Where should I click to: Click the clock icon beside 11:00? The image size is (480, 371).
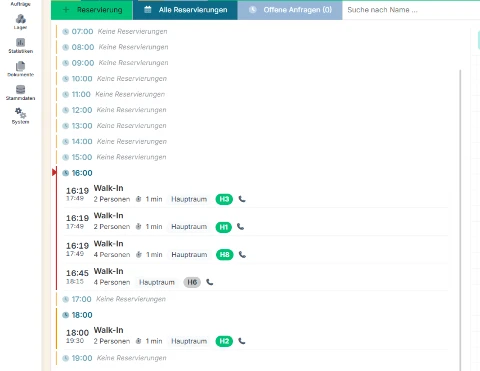[66, 95]
